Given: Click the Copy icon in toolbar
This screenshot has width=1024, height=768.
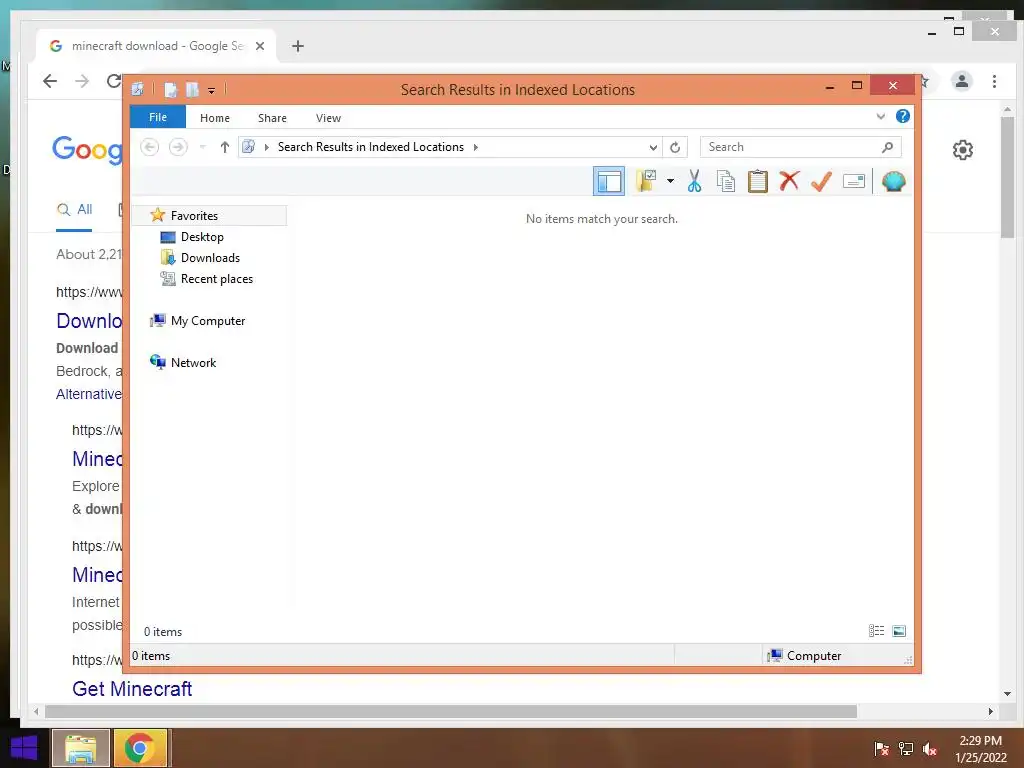Looking at the screenshot, I should coord(726,181).
